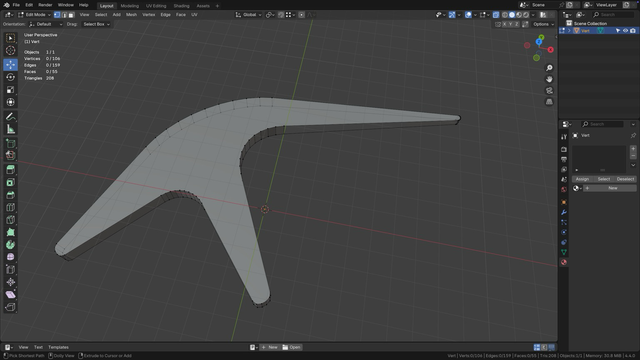Expand the Select Box drag dropdown
The width and height of the screenshot is (640, 360).
pos(96,24)
